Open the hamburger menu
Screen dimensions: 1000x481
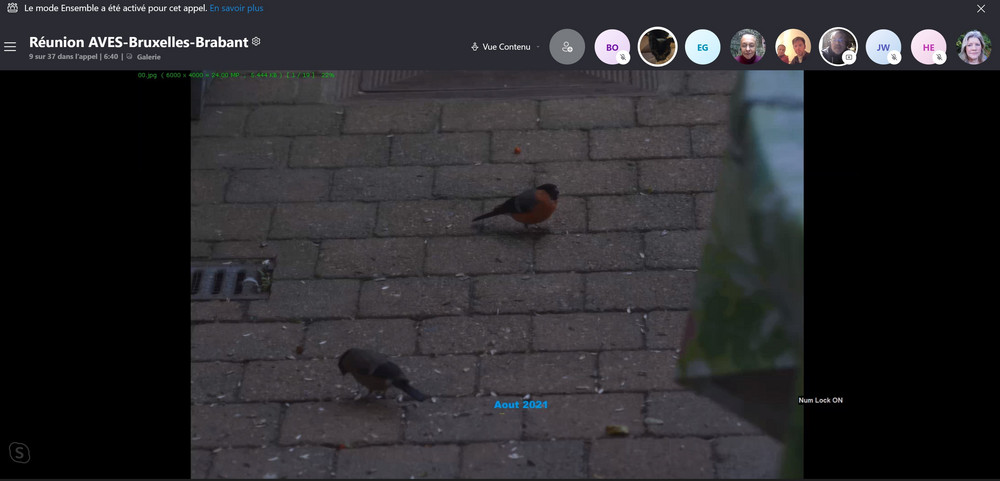(x=10, y=47)
